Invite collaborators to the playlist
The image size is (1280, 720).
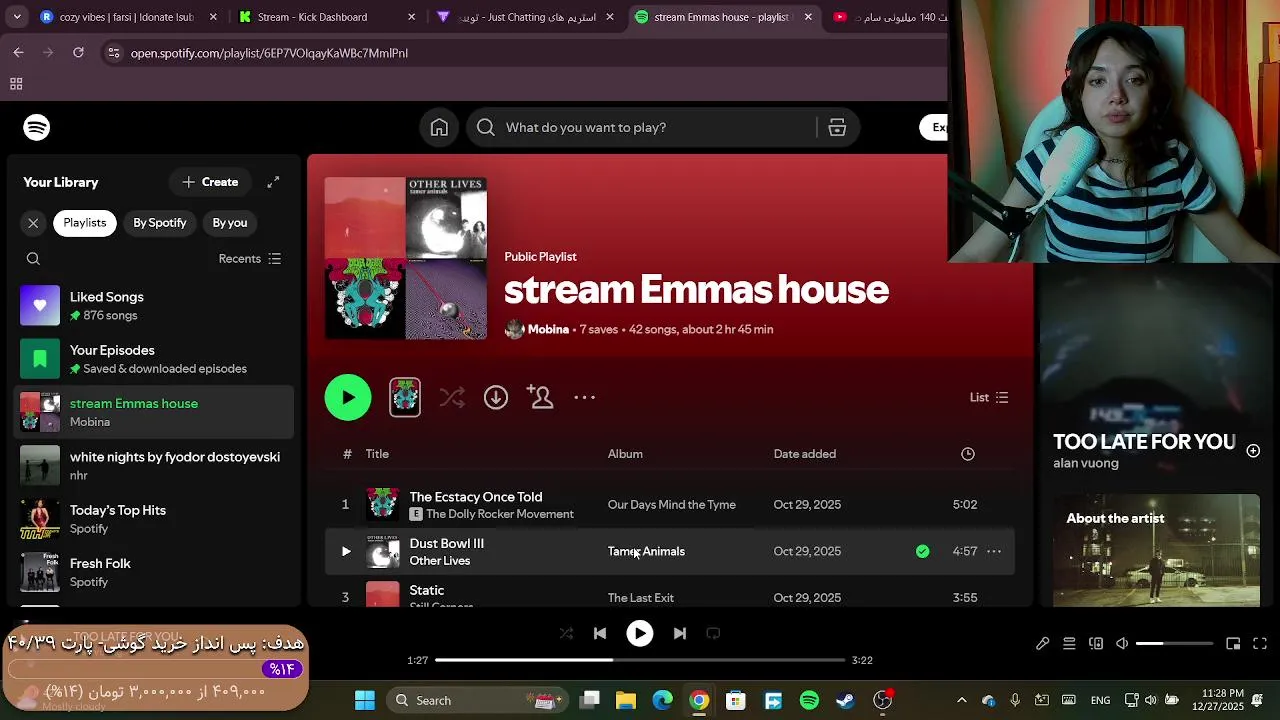point(540,397)
